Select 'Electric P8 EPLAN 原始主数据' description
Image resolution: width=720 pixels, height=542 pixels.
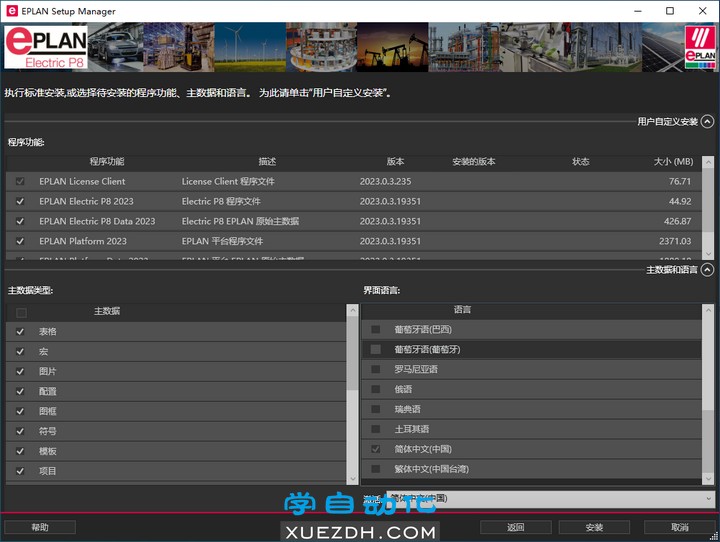point(240,221)
